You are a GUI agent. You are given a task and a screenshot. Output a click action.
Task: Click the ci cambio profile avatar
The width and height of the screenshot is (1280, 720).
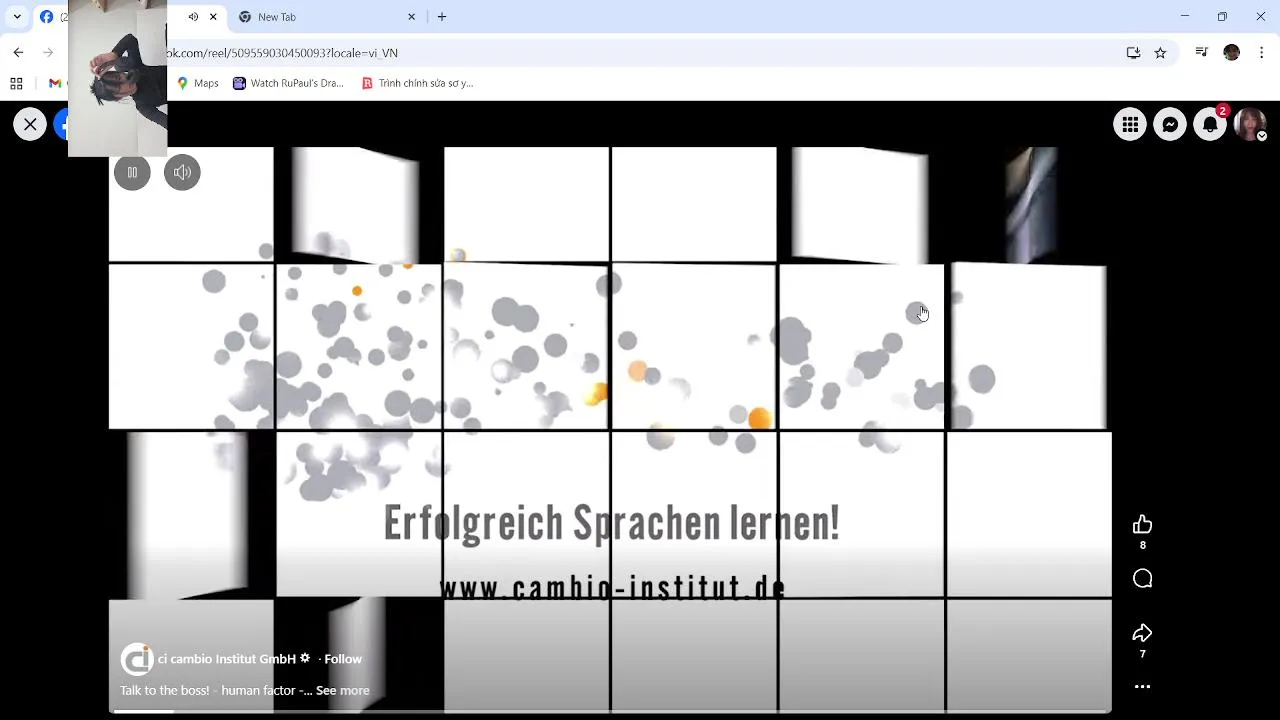pyautogui.click(x=136, y=659)
